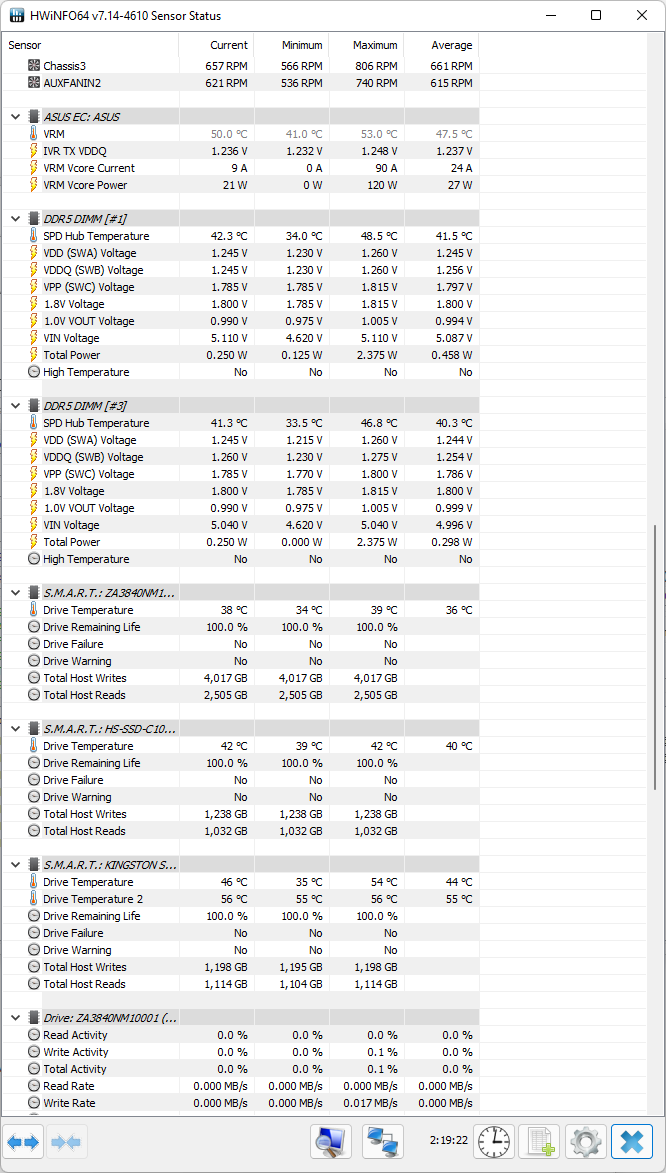Open the remote network computers icon
The height and width of the screenshot is (1173, 666).
point(382,1142)
